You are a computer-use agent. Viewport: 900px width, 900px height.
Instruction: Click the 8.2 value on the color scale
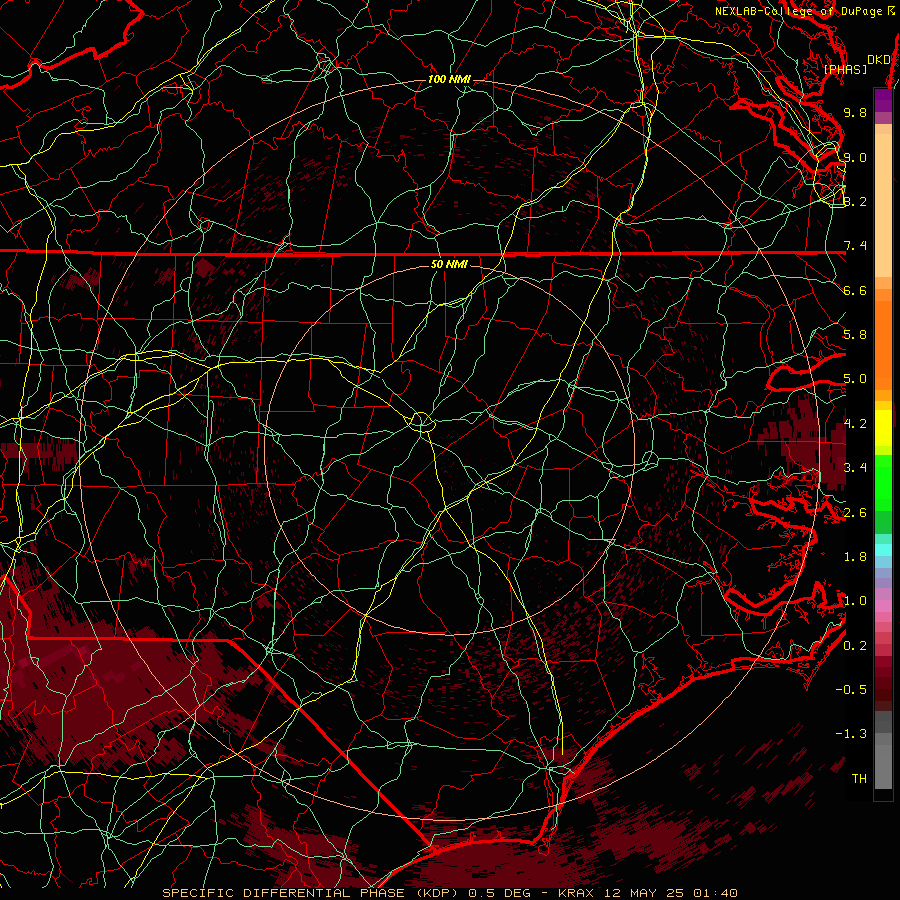click(x=855, y=201)
